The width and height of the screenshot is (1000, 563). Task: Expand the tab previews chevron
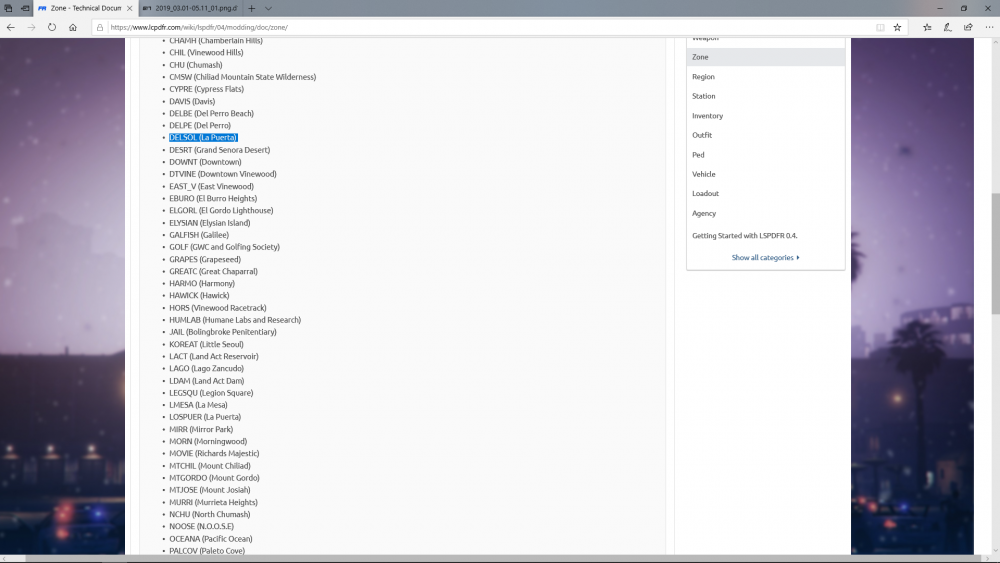click(x=268, y=8)
